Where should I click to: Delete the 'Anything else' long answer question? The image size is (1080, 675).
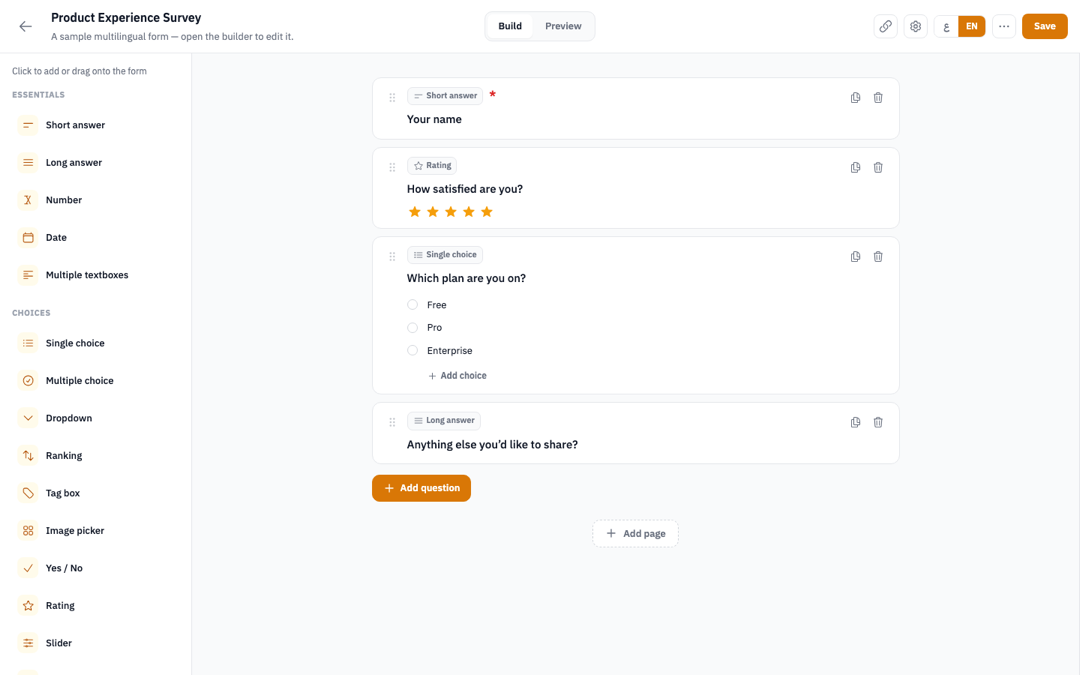(x=878, y=422)
